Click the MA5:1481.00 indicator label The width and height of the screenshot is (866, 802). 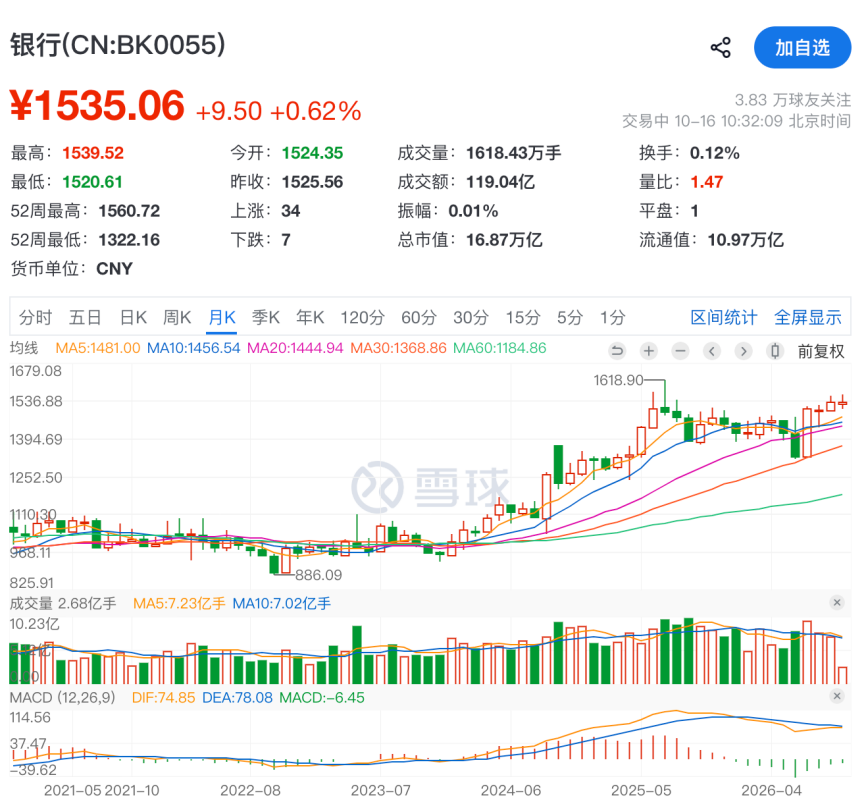click(98, 348)
